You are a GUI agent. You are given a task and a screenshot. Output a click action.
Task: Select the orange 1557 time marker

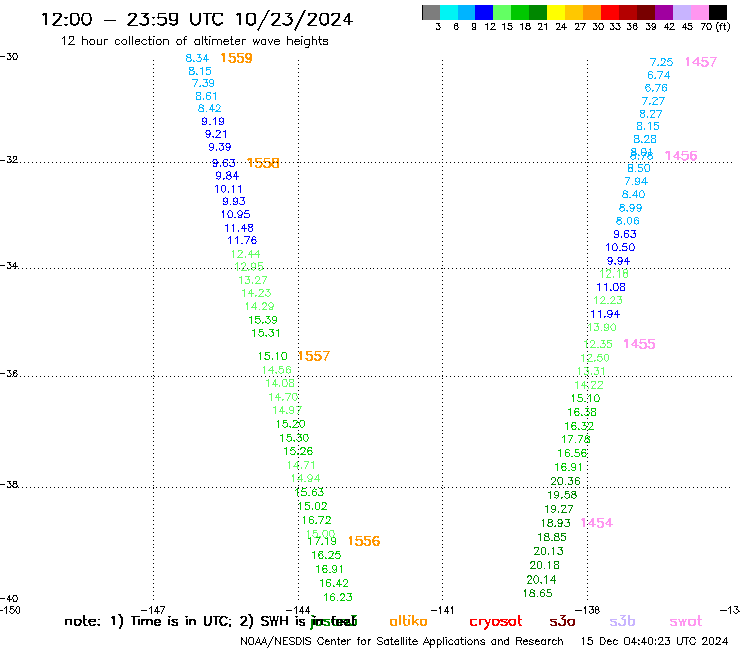click(x=314, y=356)
